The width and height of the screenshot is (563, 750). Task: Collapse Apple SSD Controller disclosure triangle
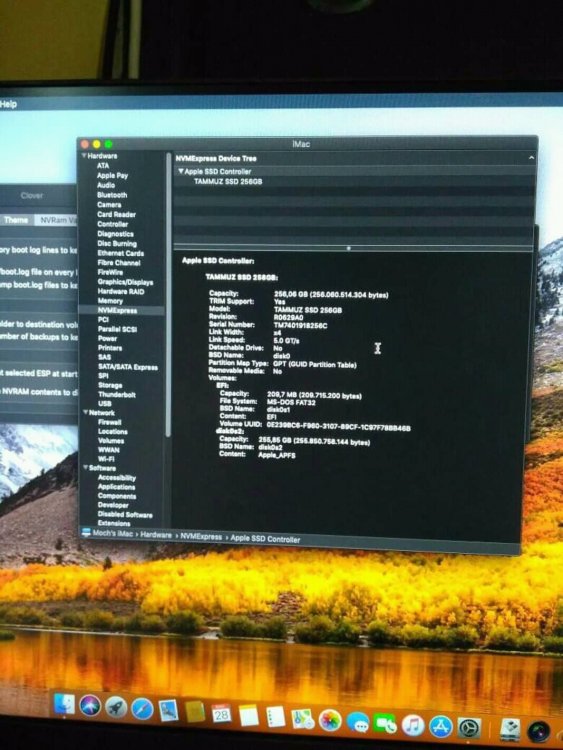tap(181, 171)
